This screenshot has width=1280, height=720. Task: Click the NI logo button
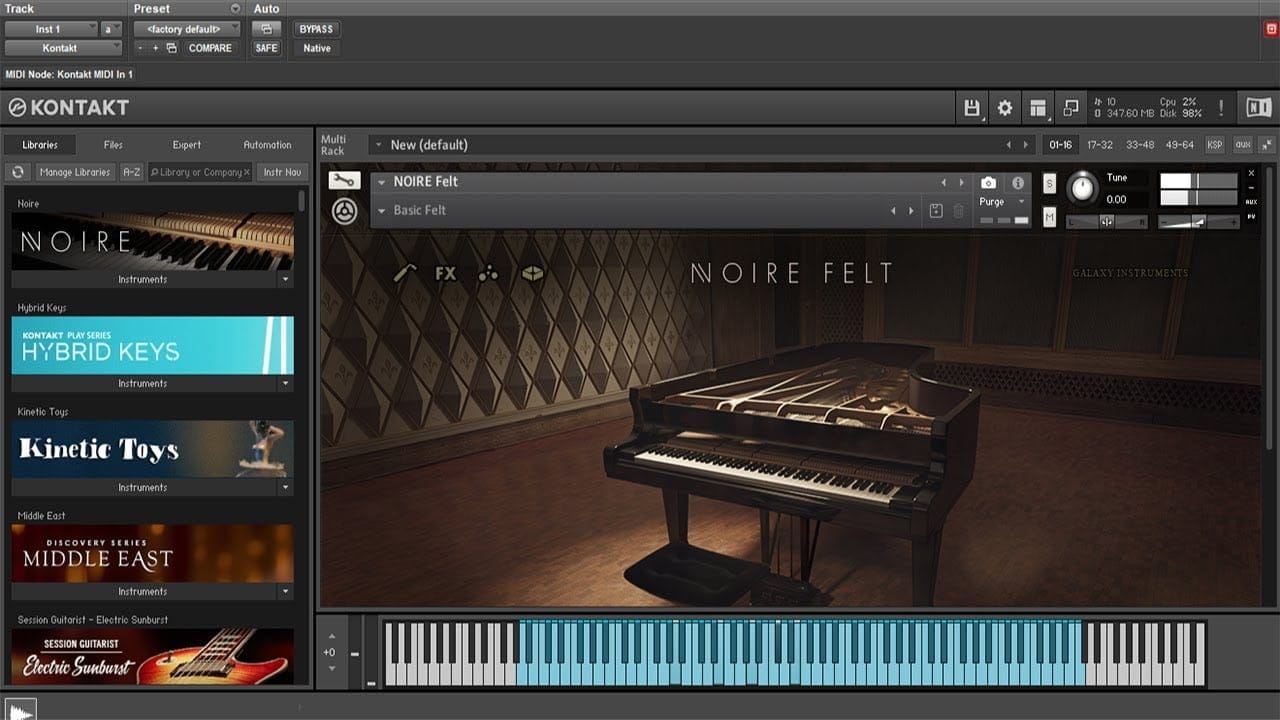pyautogui.click(x=1258, y=108)
